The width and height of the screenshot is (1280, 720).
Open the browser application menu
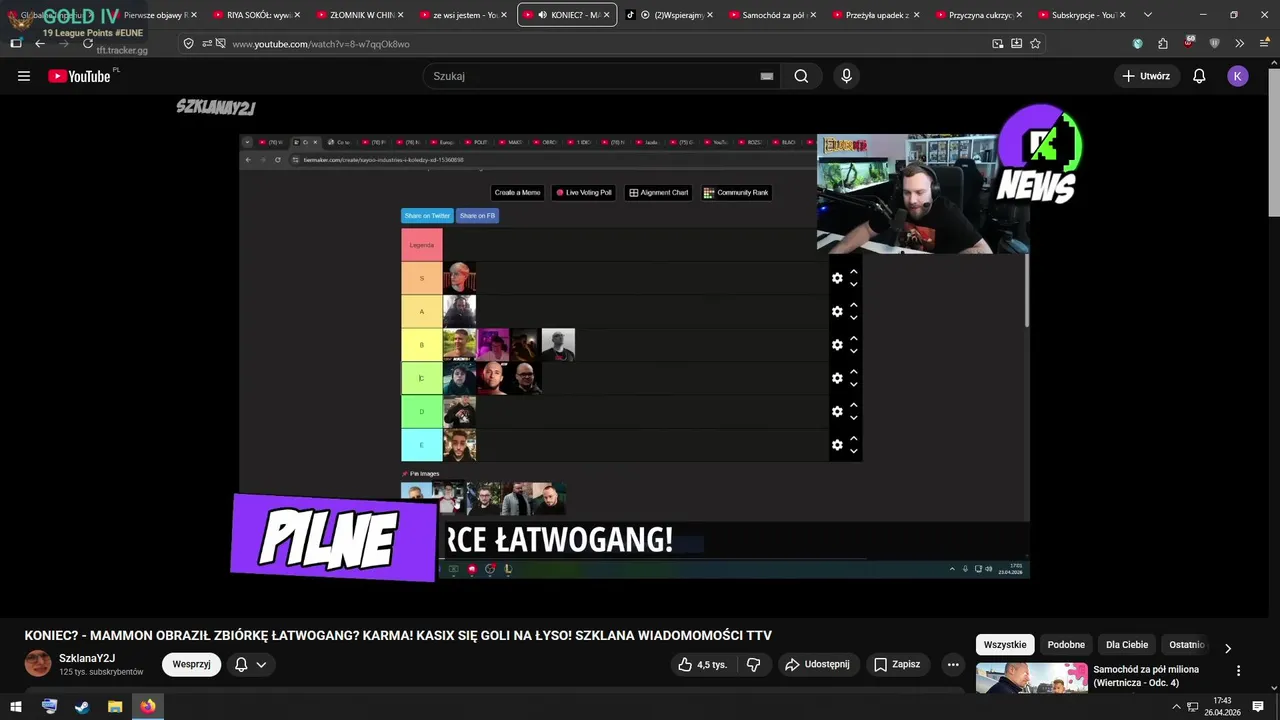pyautogui.click(x=1262, y=44)
